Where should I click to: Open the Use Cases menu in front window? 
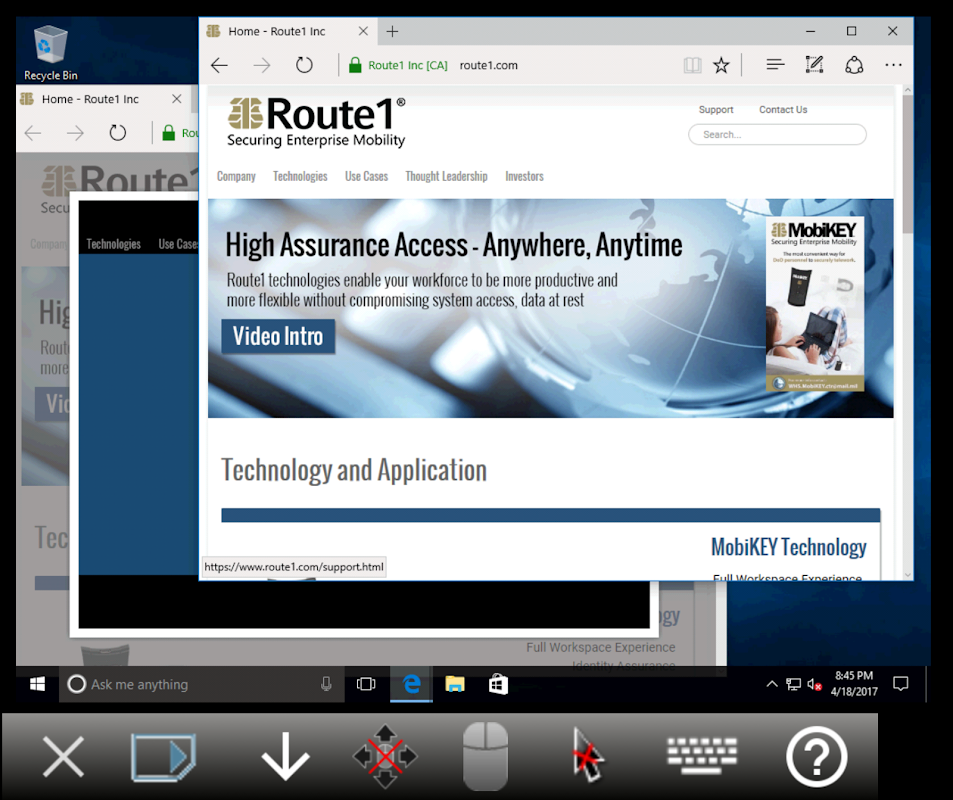[366, 176]
